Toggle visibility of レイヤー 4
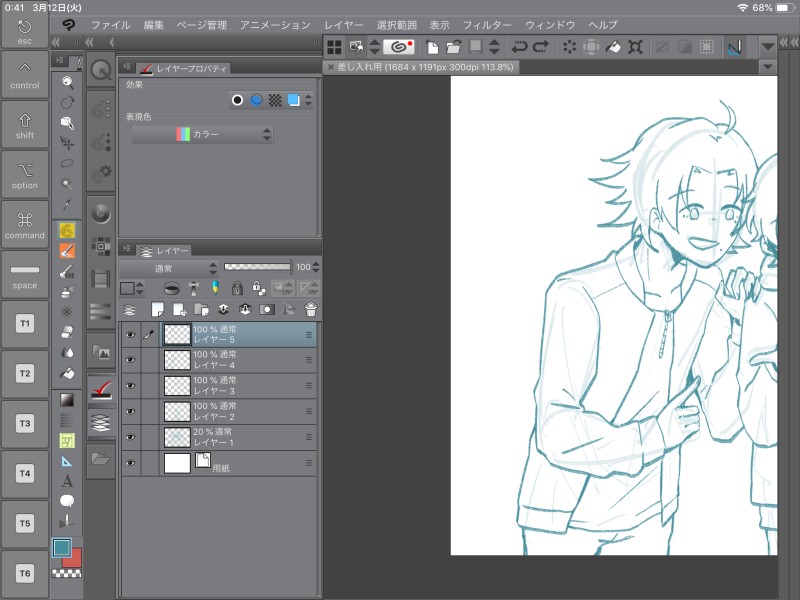 click(x=130, y=360)
